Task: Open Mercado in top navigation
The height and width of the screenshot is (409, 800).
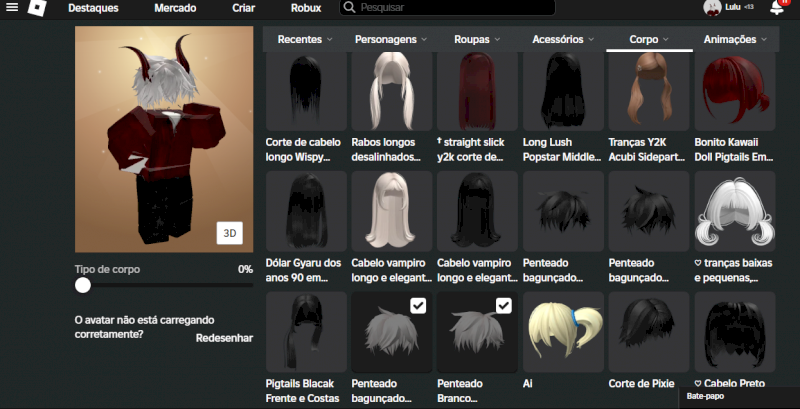Action: tap(175, 8)
